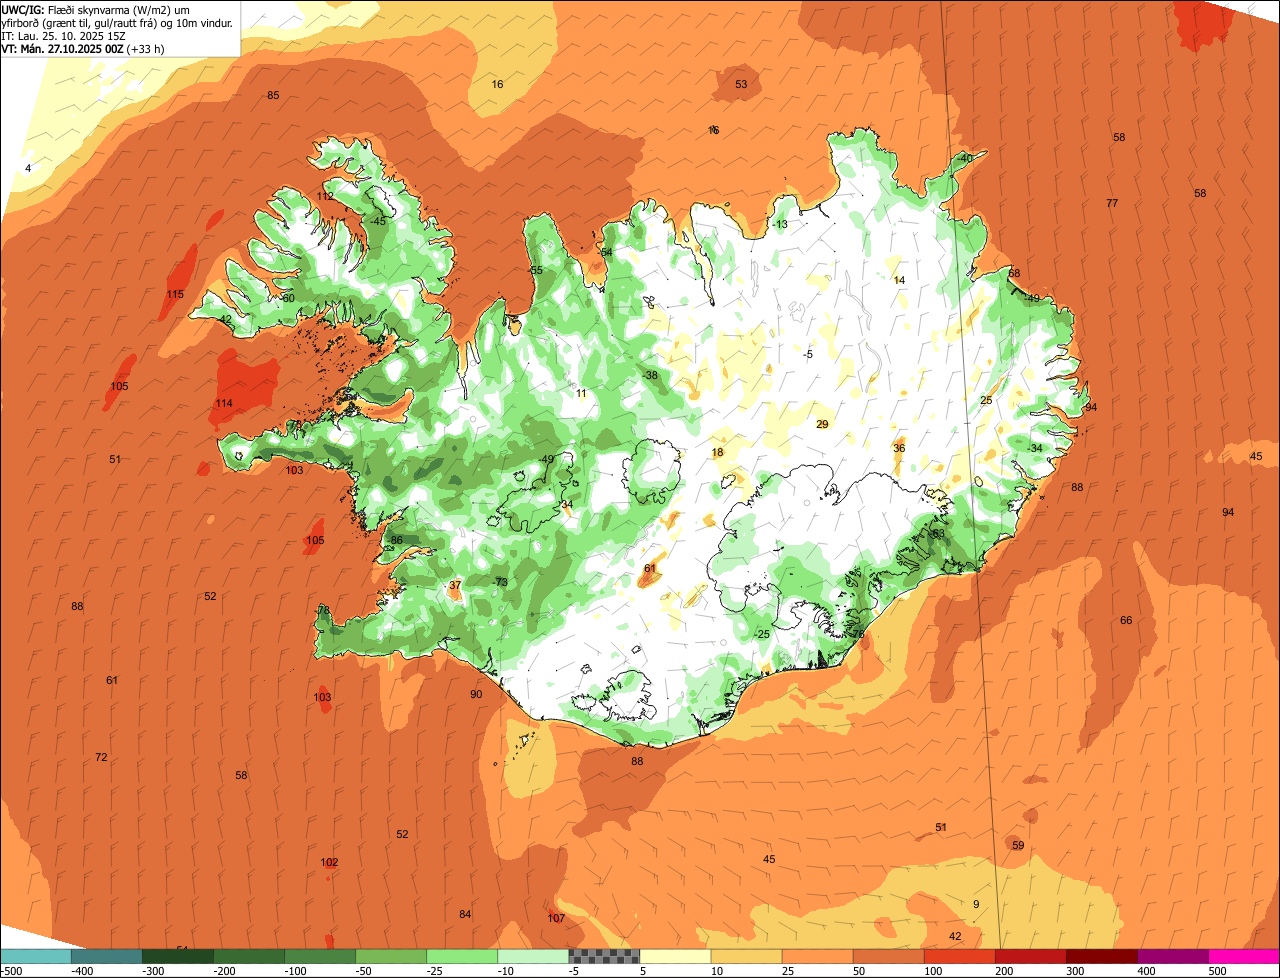
Task: Click the light teal -500 legend swatch
Action: 35,957
